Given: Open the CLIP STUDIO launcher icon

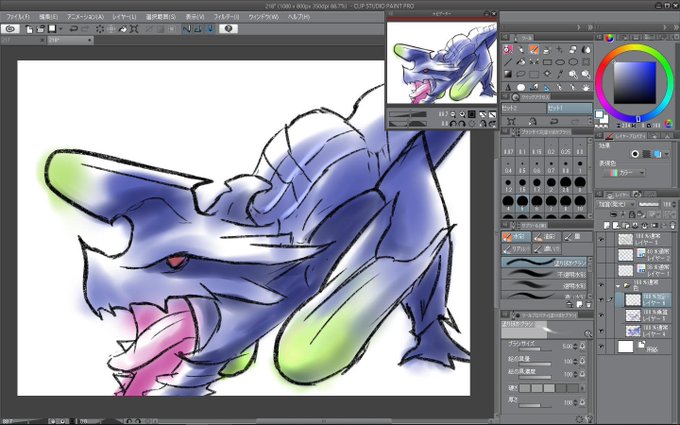Looking at the screenshot, I should (10, 29).
